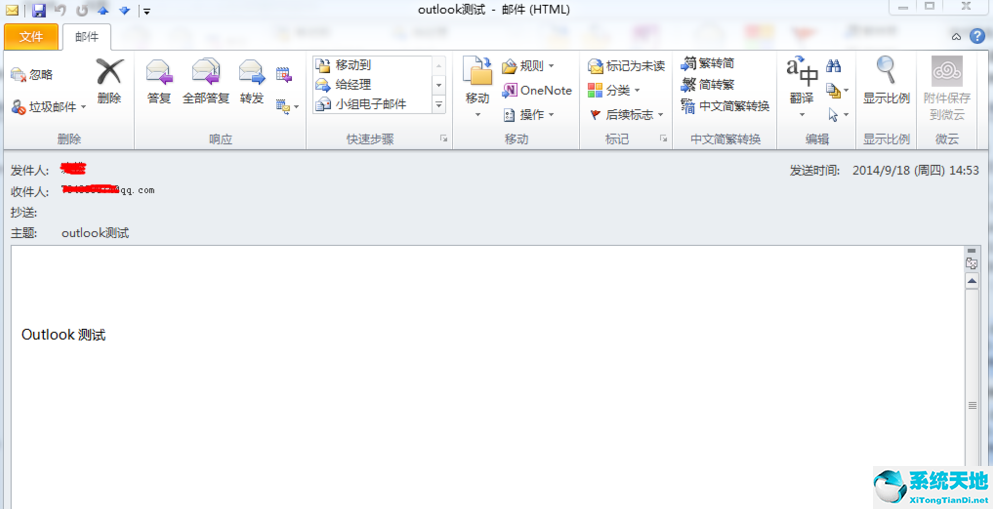993x509 pixels.
Task: Open quick access toolbar customize dropdown
Action: [x=146, y=11]
